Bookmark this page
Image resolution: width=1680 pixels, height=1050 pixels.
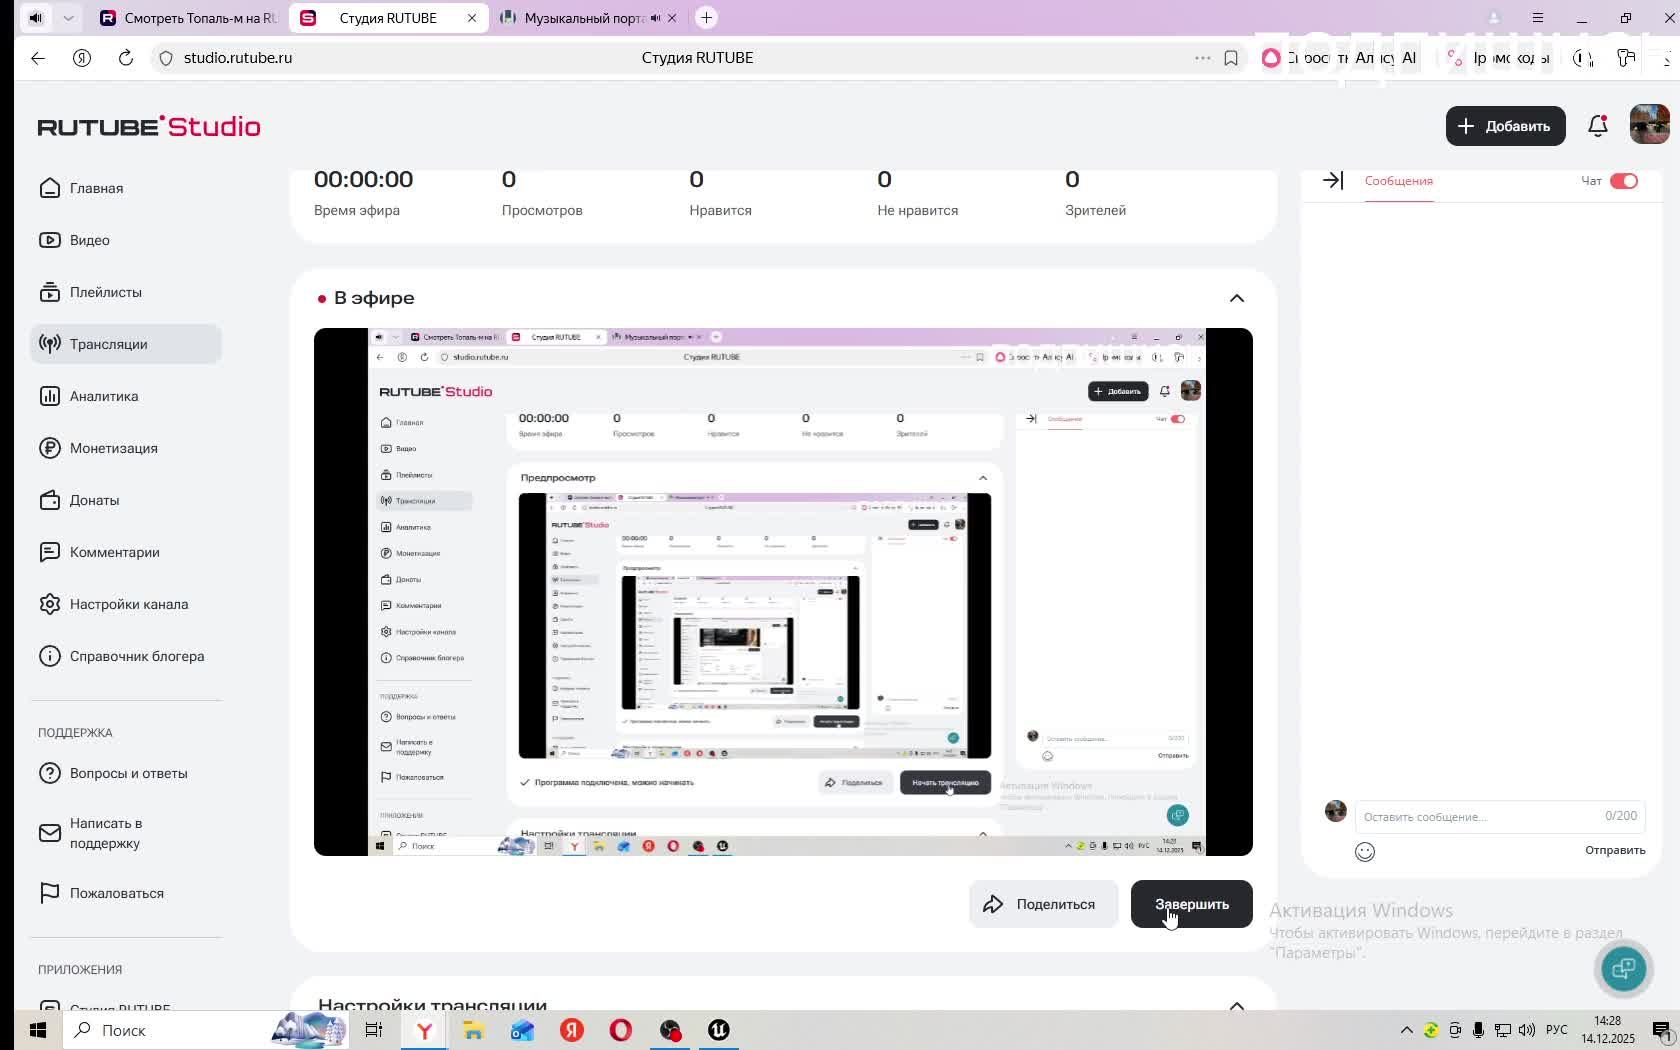click(x=1231, y=58)
